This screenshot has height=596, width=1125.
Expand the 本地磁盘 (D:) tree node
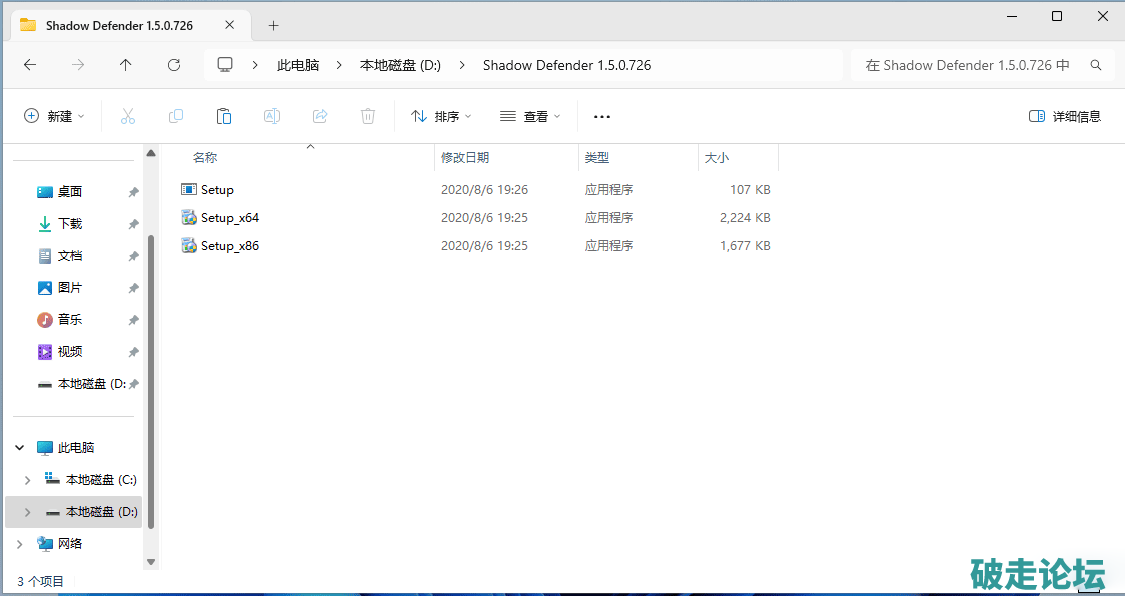pos(27,512)
